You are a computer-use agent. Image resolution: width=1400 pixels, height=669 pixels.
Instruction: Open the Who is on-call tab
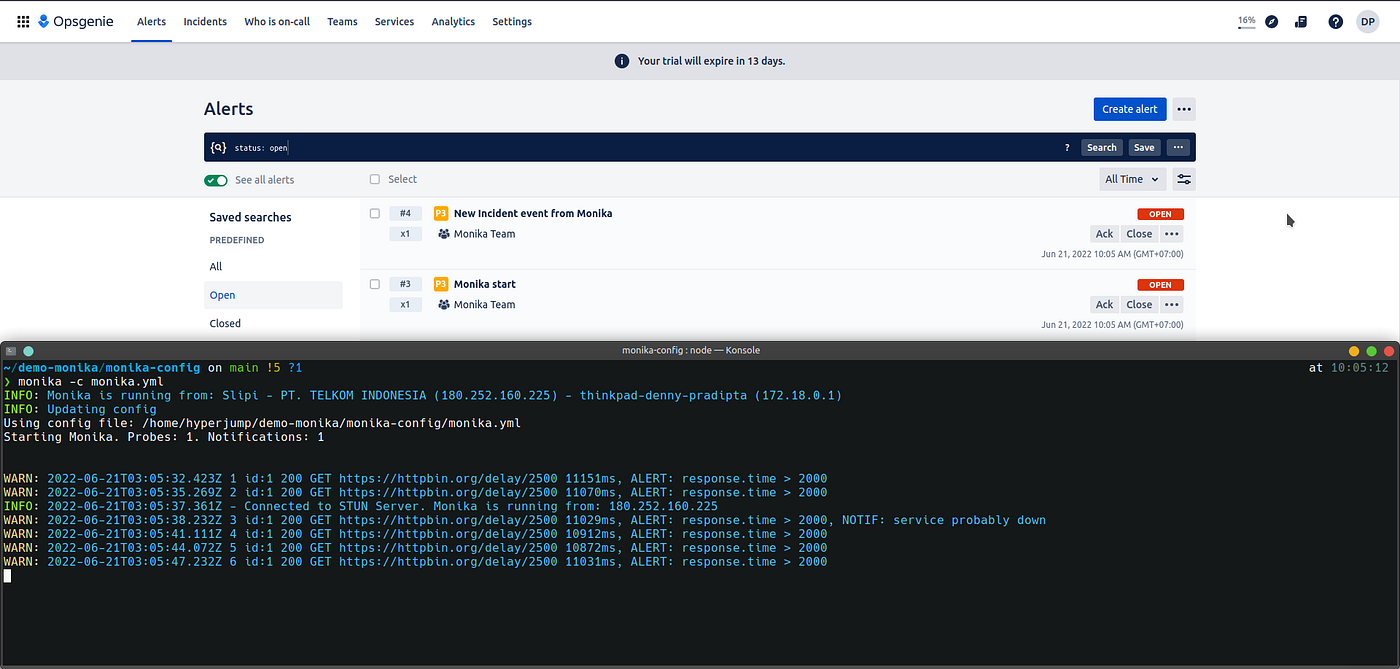(277, 21)
